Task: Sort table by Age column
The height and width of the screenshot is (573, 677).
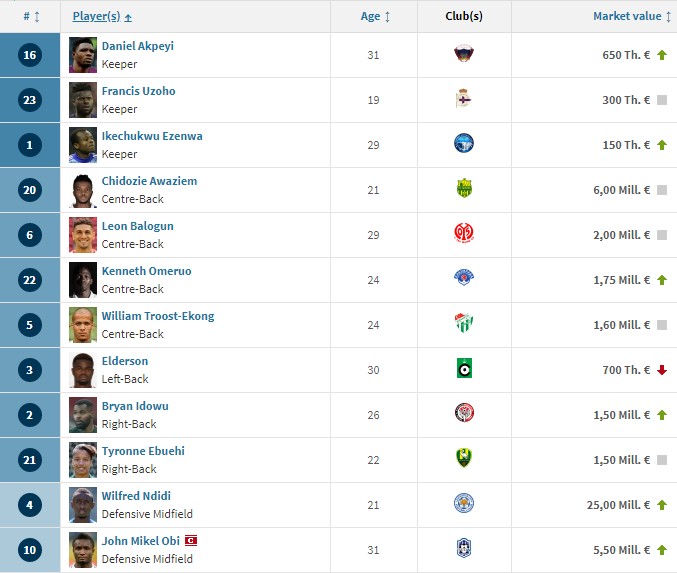Action: point(375,16)
